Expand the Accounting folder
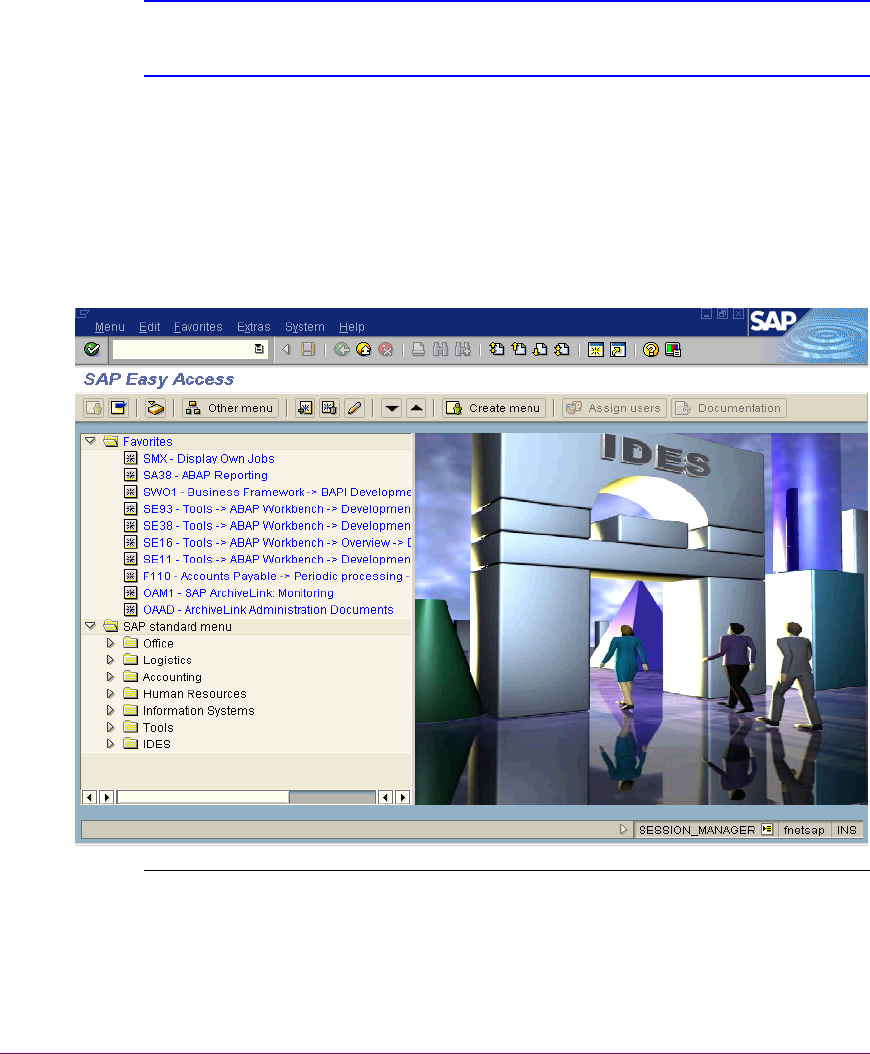The height and width of the screenshot is (1054, 870). pos(111,677)
